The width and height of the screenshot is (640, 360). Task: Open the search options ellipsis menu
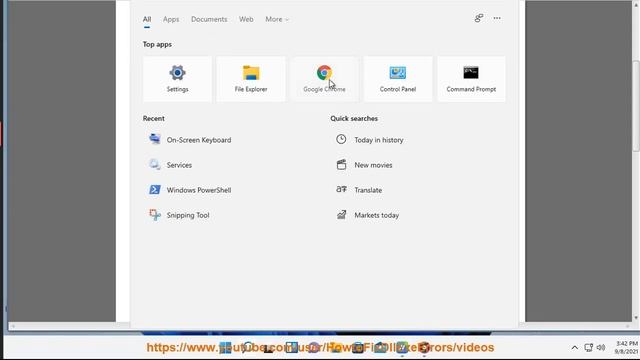pos(497,18)
